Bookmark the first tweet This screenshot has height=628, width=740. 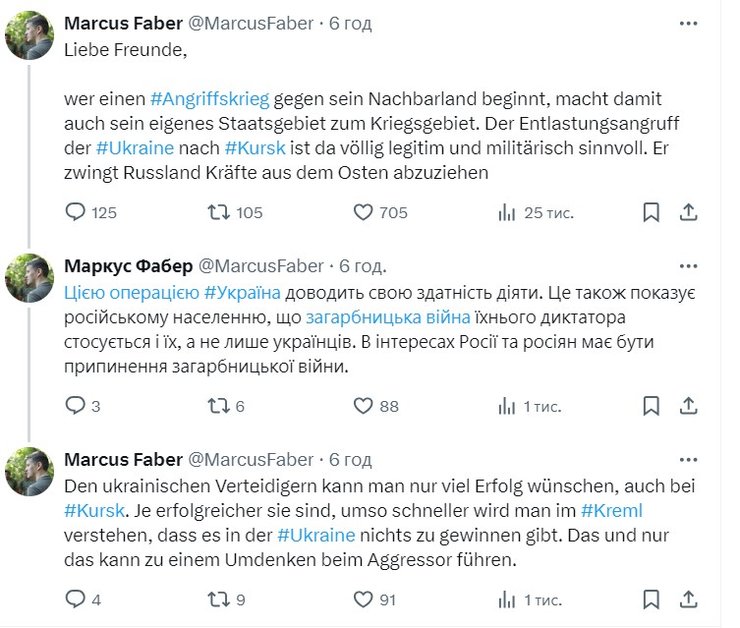point(651,212)
